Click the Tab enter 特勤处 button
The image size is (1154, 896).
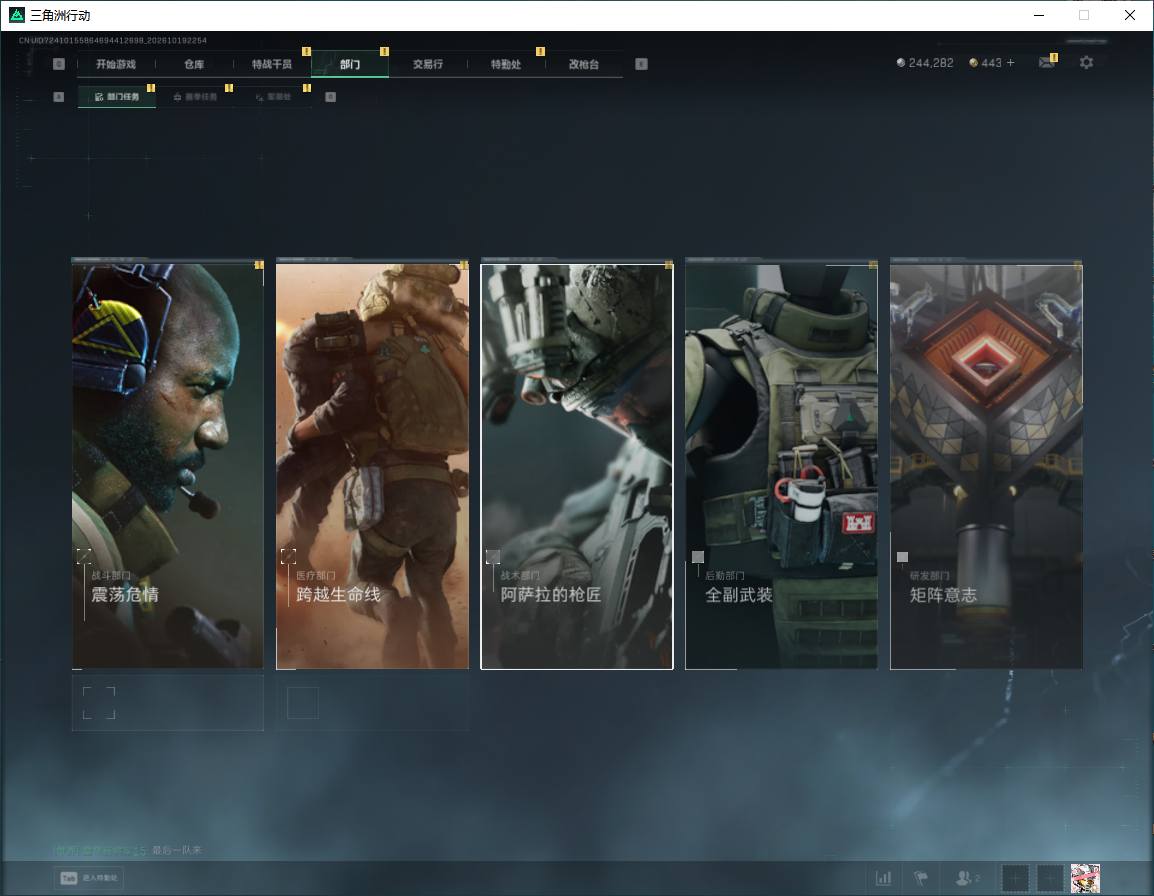coord(89,878)
